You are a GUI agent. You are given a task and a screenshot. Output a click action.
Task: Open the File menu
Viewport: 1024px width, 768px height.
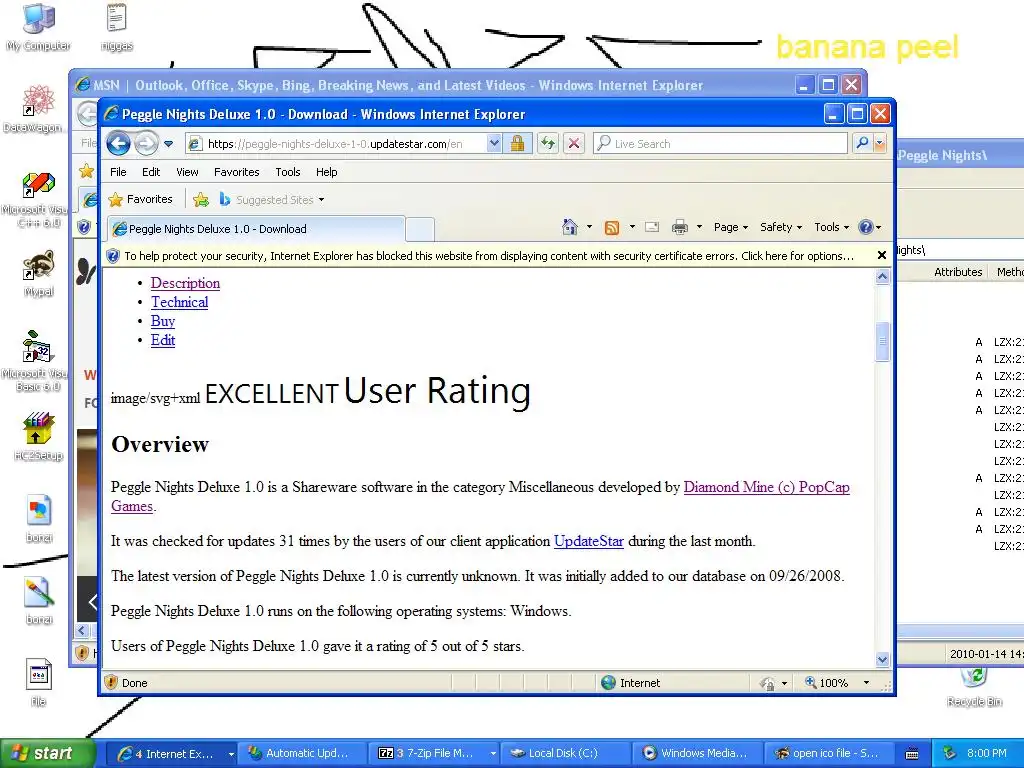[x=118, y=172]
